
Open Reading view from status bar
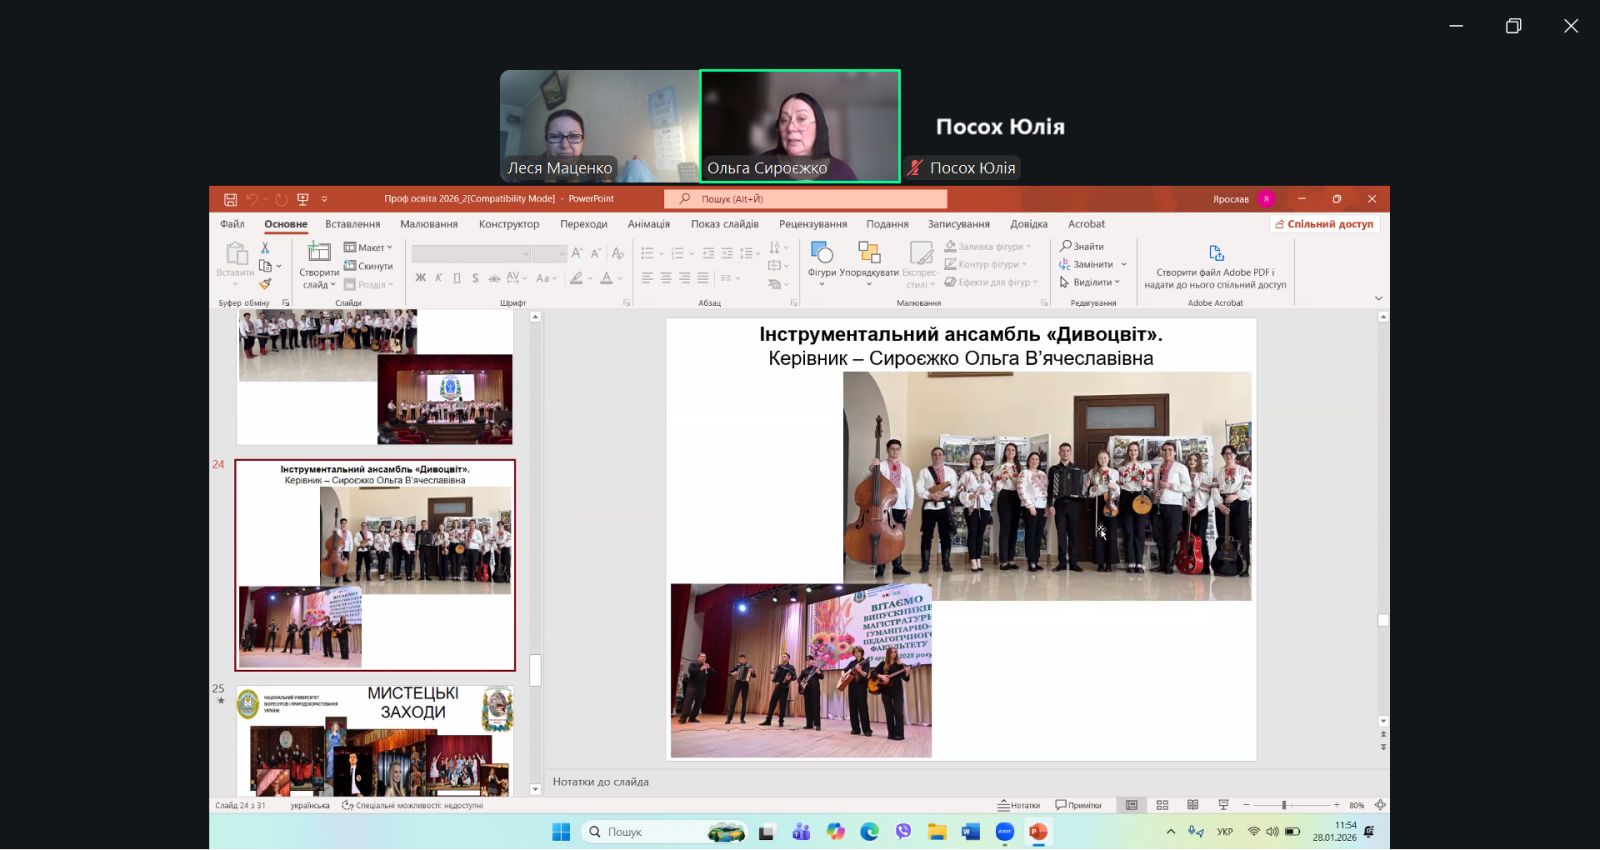tap(1192, 805)
